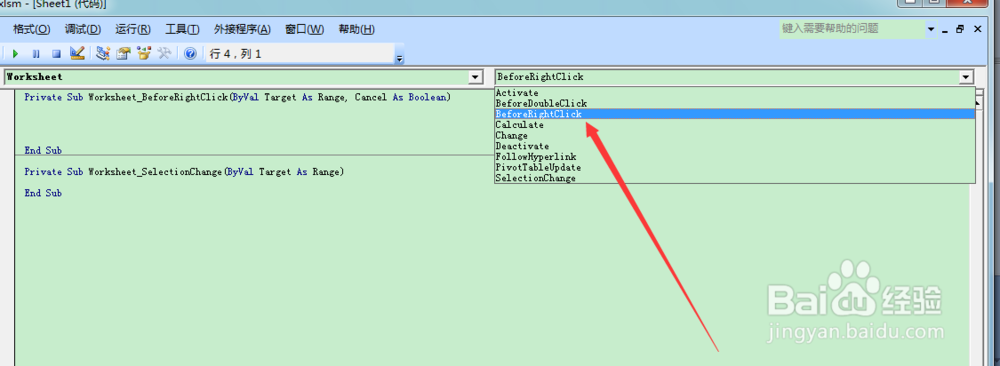The image size is (1000, 366).
Task: Collapse the BeforeRightClick procedure dropdown
Action: (967, 77)
